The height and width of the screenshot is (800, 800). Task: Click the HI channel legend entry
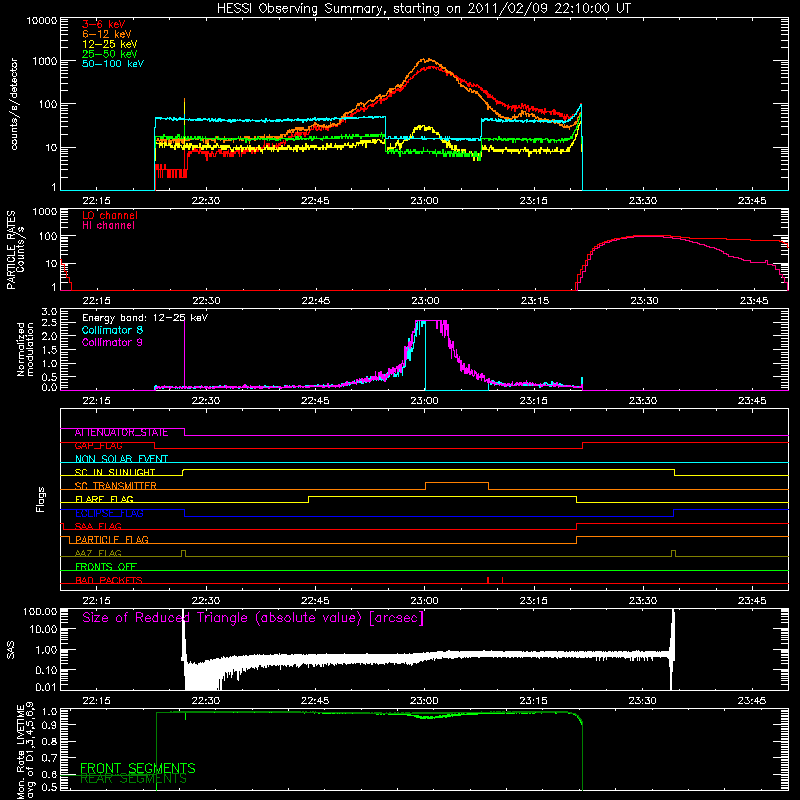tap(108, 226)
